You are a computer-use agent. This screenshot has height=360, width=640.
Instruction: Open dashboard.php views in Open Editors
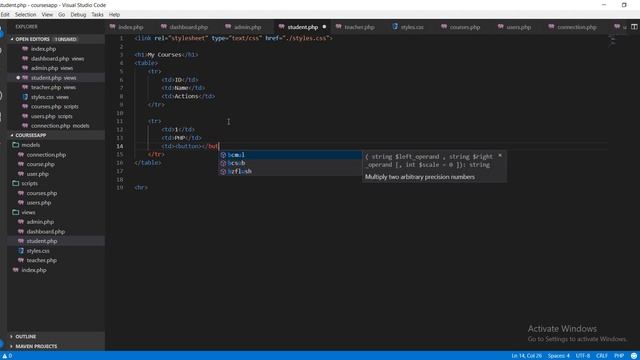click(57, 59)
